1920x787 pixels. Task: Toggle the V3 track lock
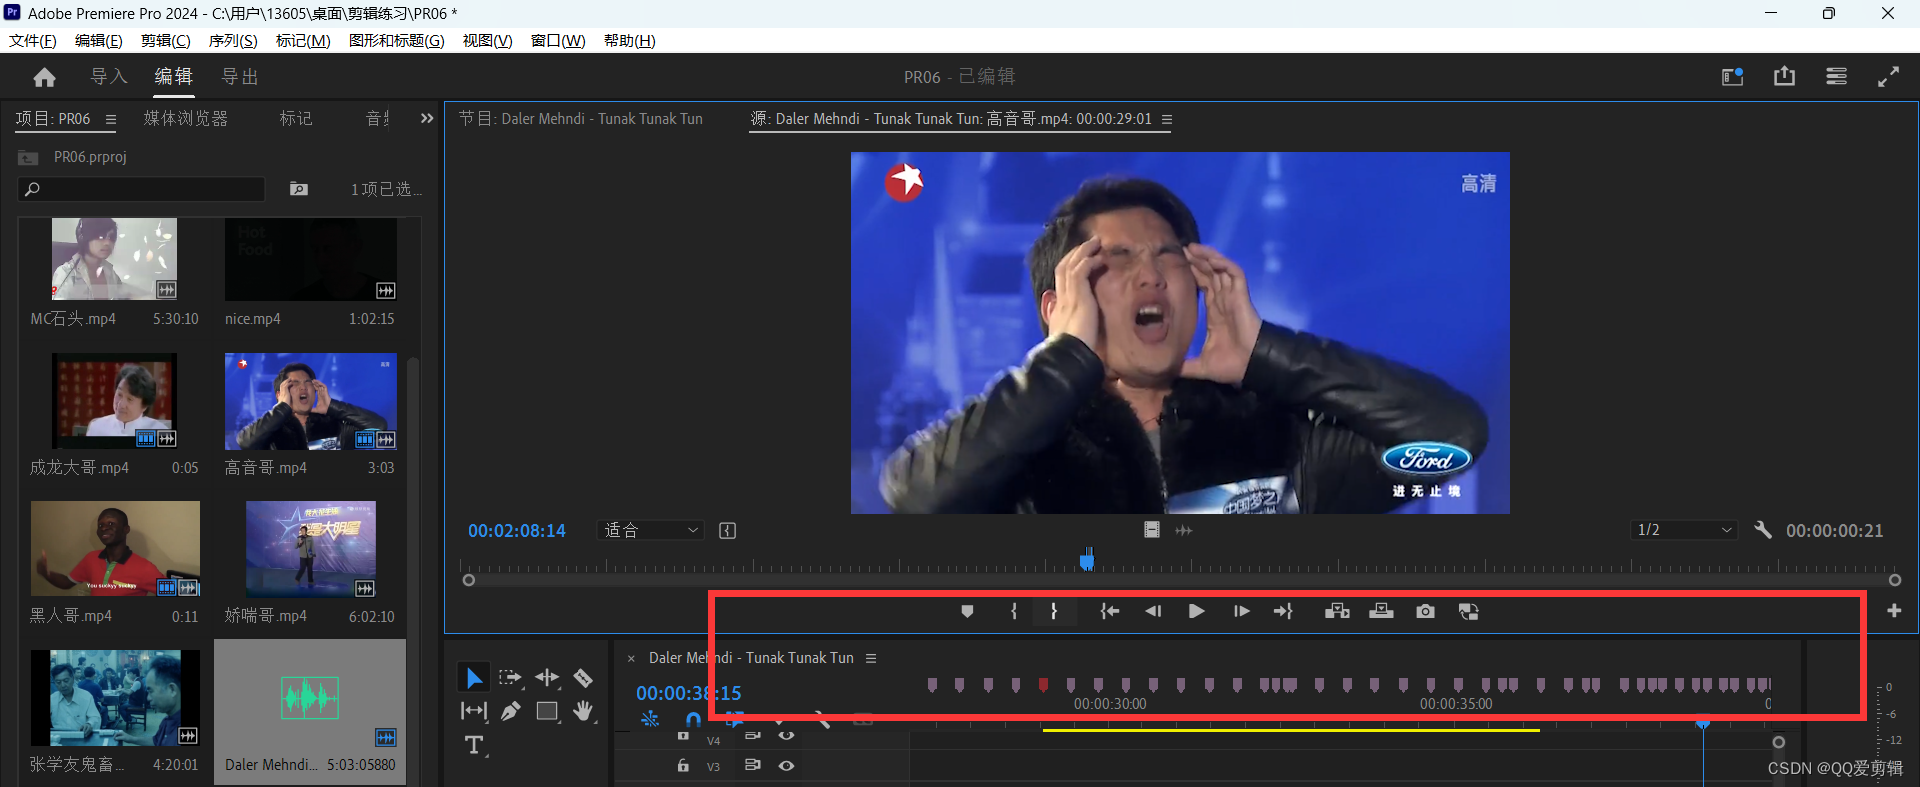[683, 766]
